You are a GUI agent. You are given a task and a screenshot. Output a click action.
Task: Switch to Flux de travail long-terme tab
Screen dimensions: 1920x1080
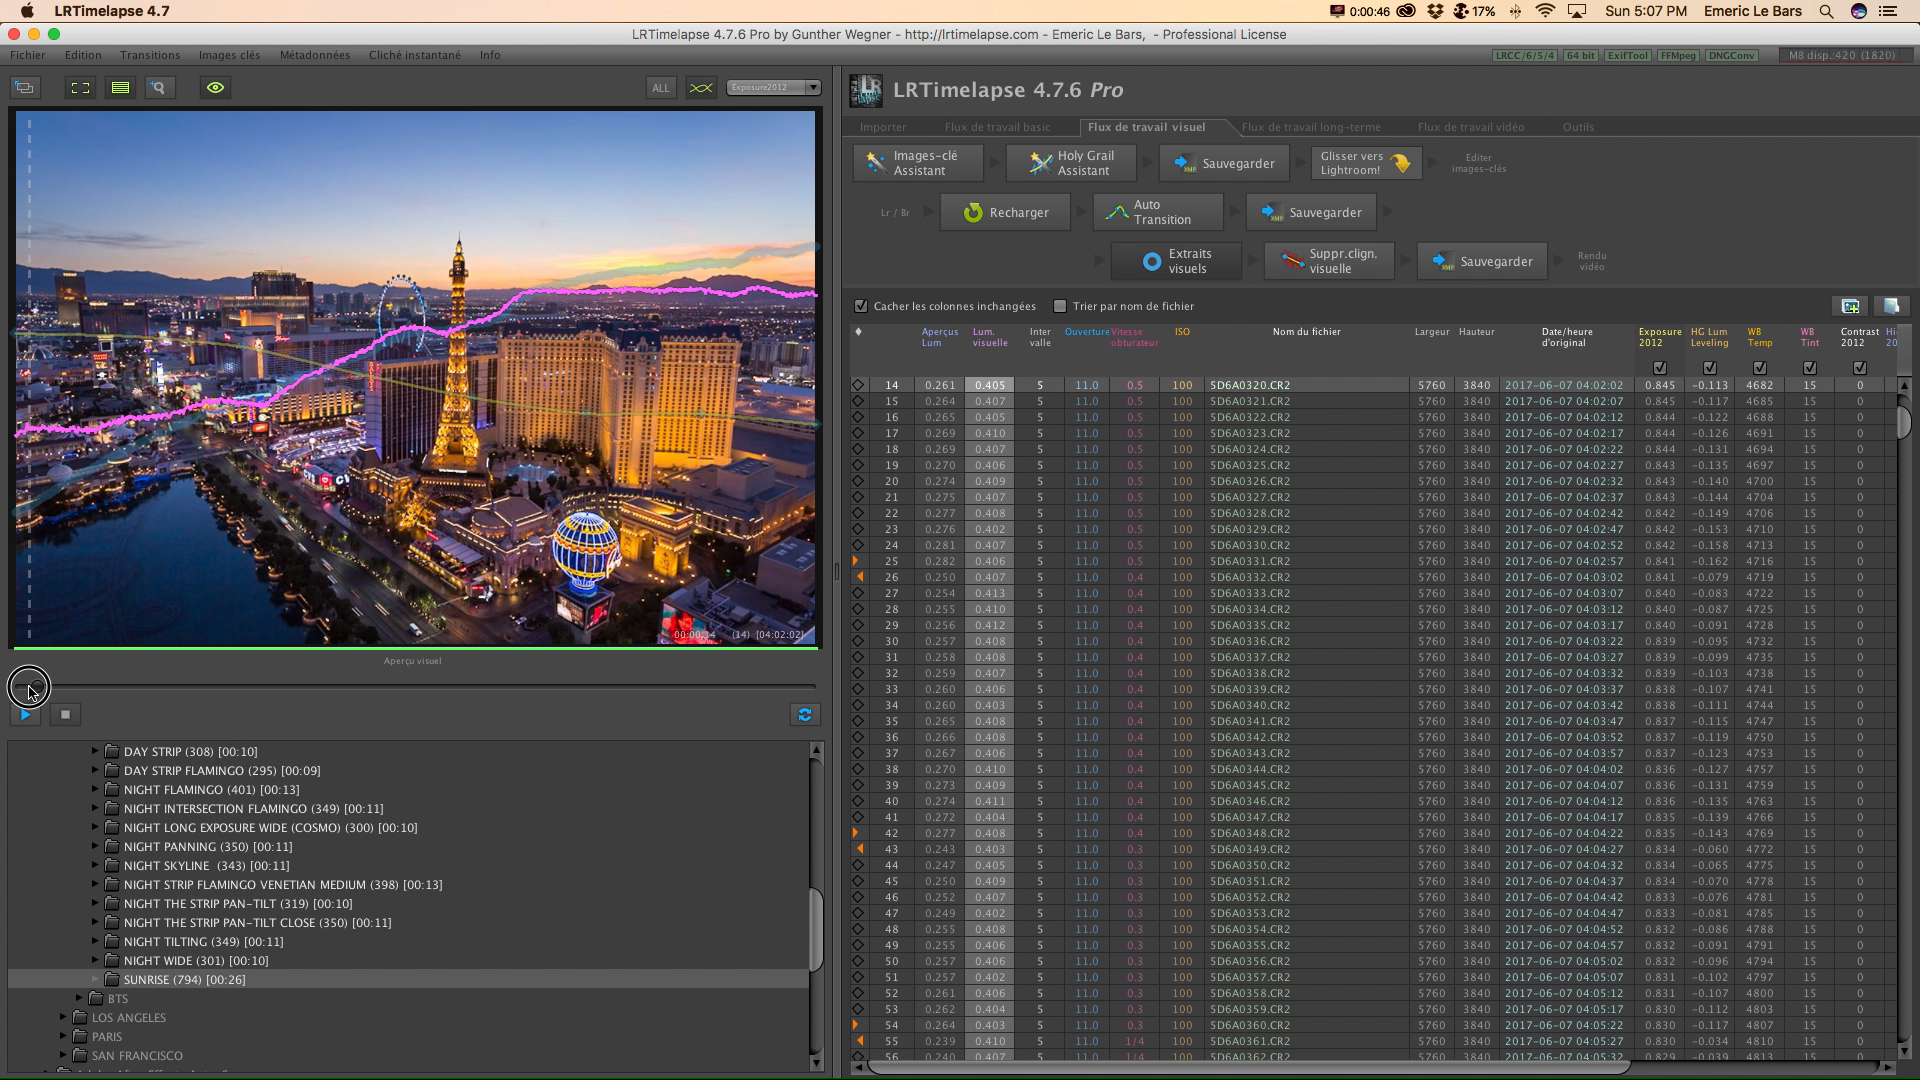[x=1311, y=127]
